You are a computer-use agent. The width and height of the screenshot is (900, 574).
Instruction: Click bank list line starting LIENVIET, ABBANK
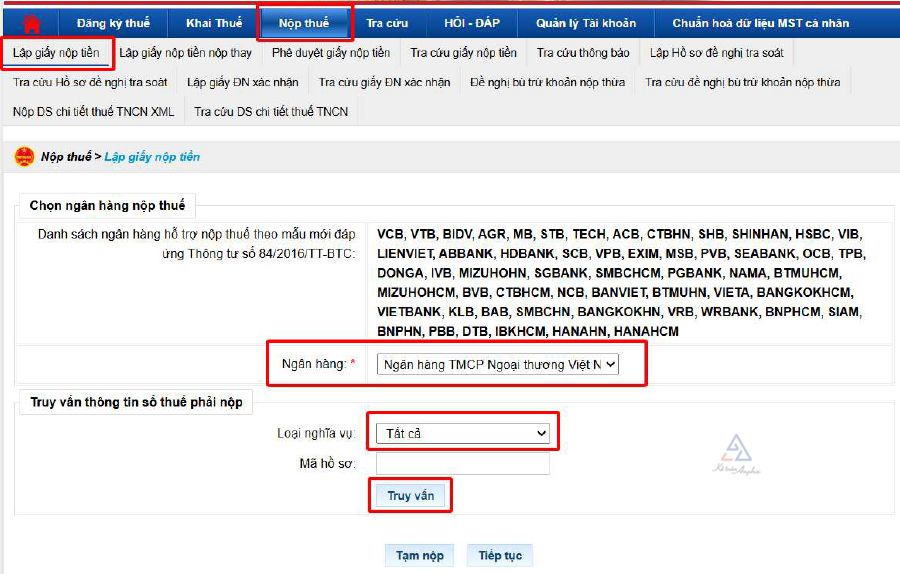[621, 253]
